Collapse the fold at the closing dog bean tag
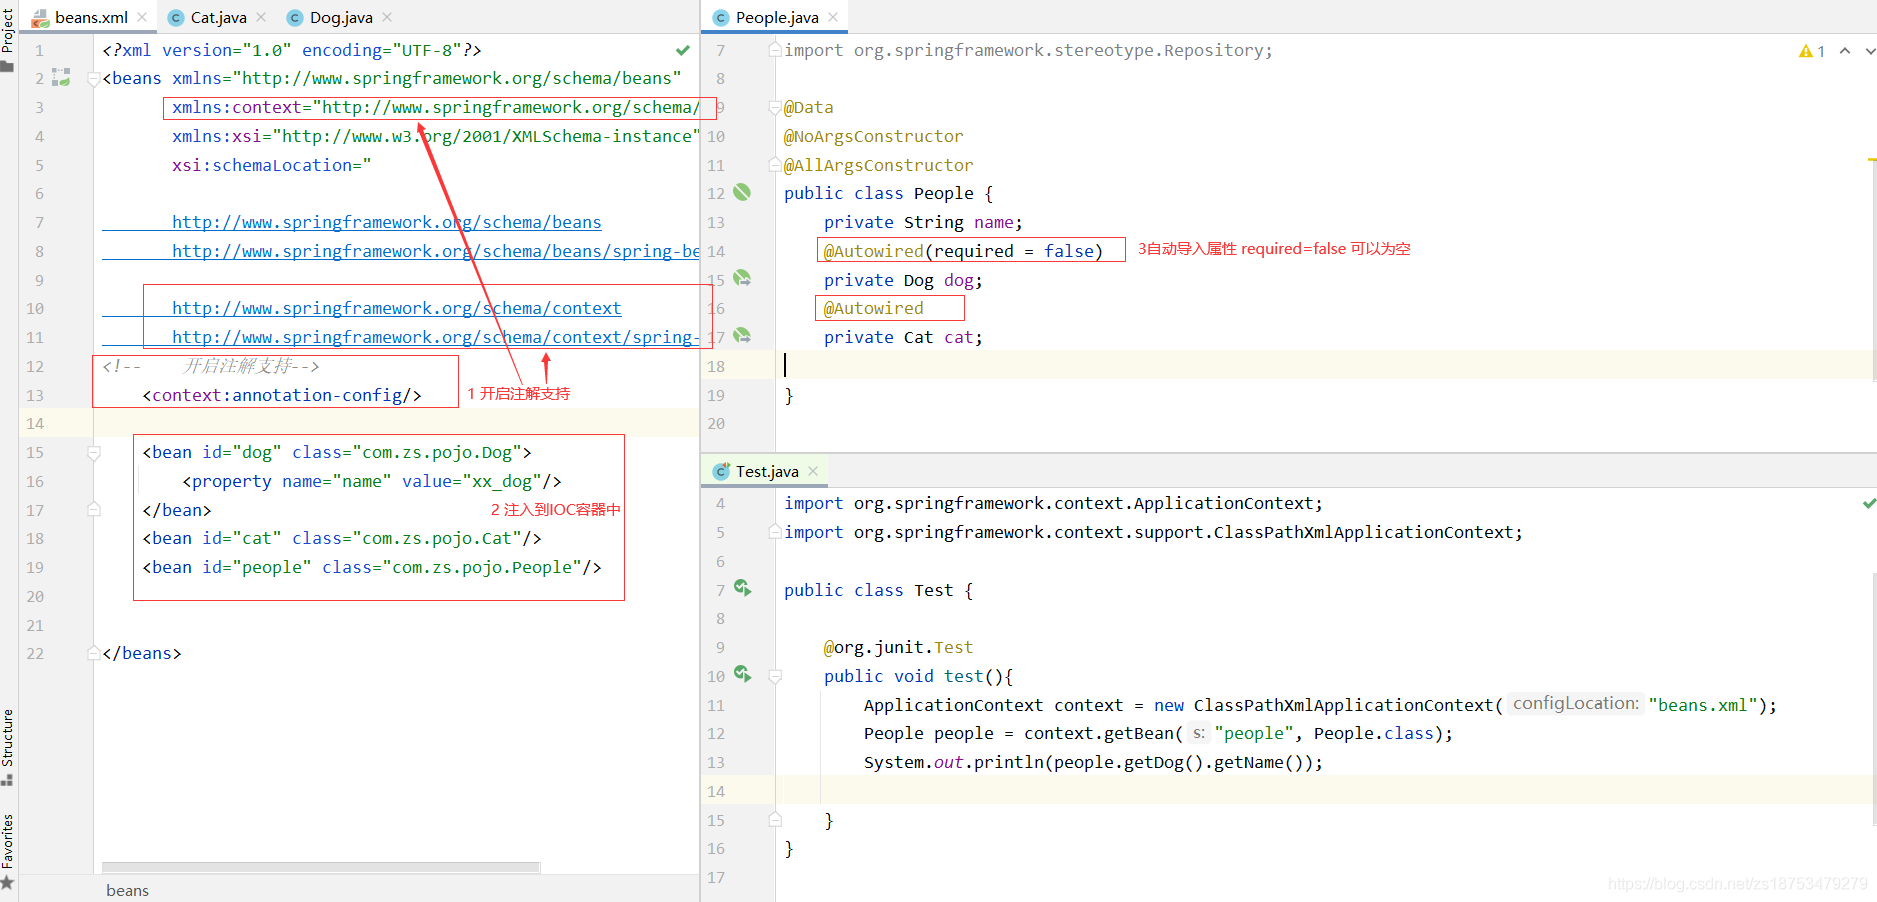The height and width of the screenshot is (902, 1877). 94,509
